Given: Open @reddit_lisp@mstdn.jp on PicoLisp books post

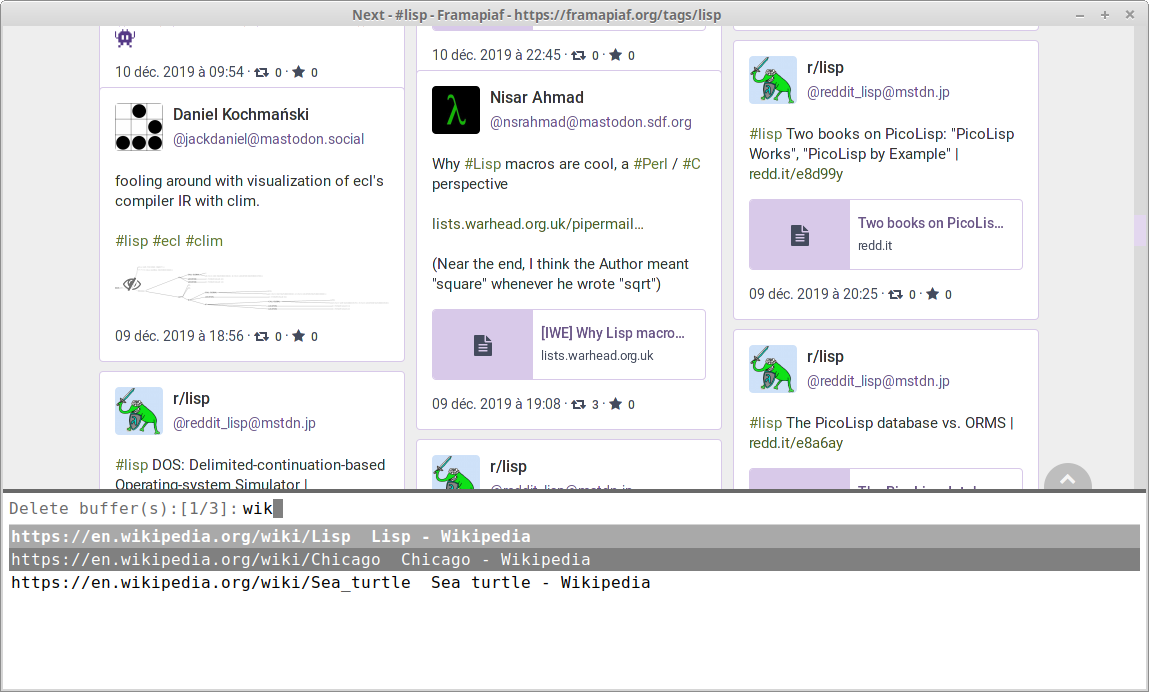Looking at the screenshot, I should [878, 92].
